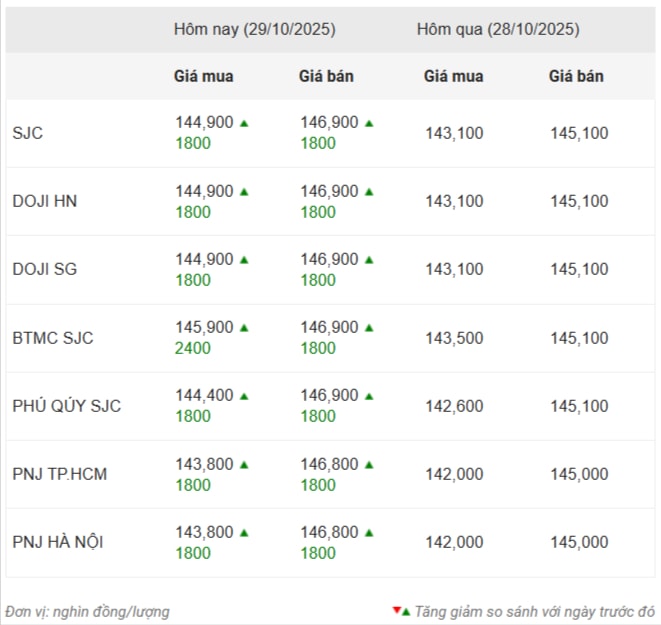661x625 pixels.
Task: Click PNJ TP.HCM yesterday sell price 145,000
Action: pyautogui.click(x=580, y=475)
